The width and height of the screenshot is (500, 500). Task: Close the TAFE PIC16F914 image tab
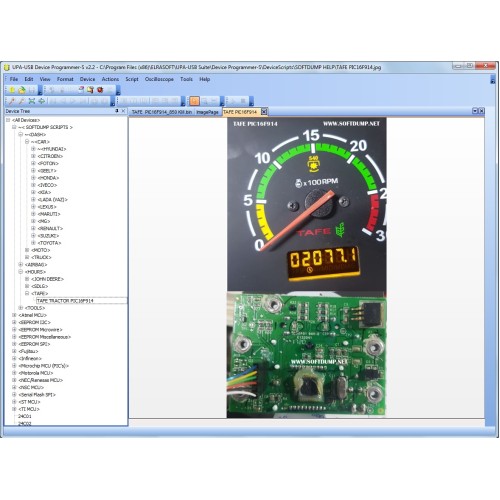pos(264,112)
